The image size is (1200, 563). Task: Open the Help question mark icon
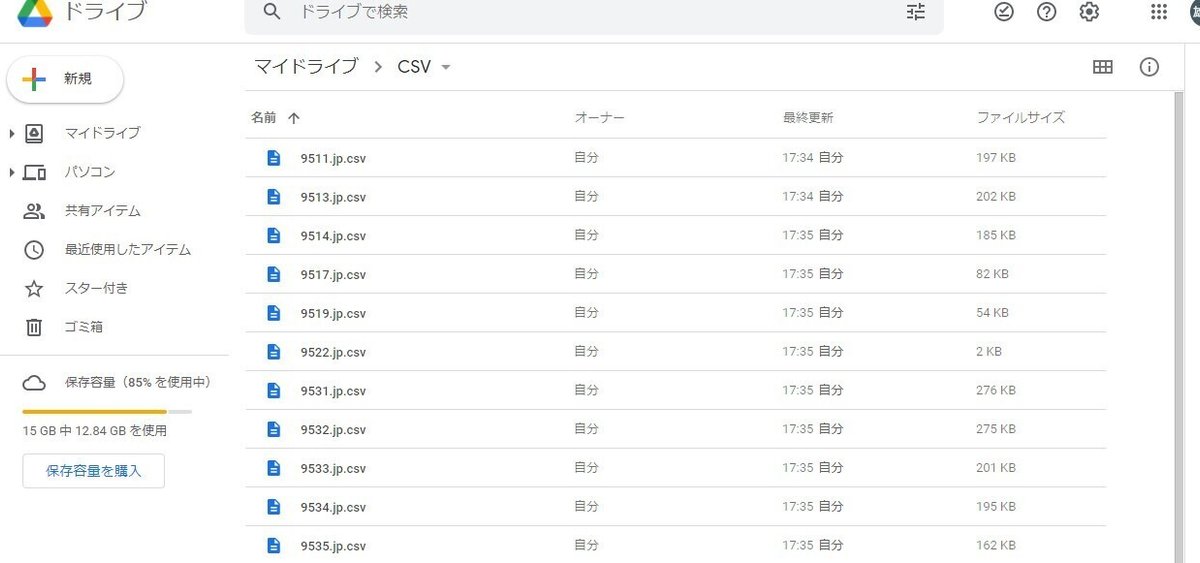point(1047,12)
